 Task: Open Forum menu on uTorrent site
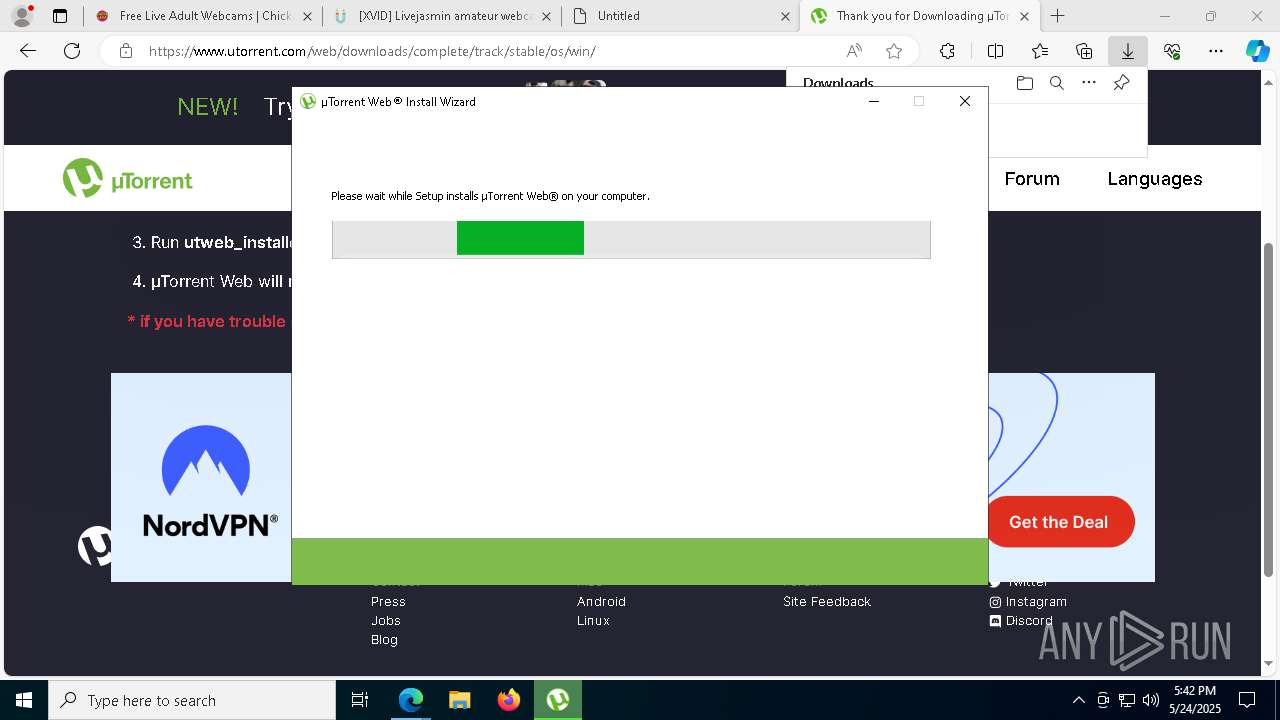click(1031, 179)
